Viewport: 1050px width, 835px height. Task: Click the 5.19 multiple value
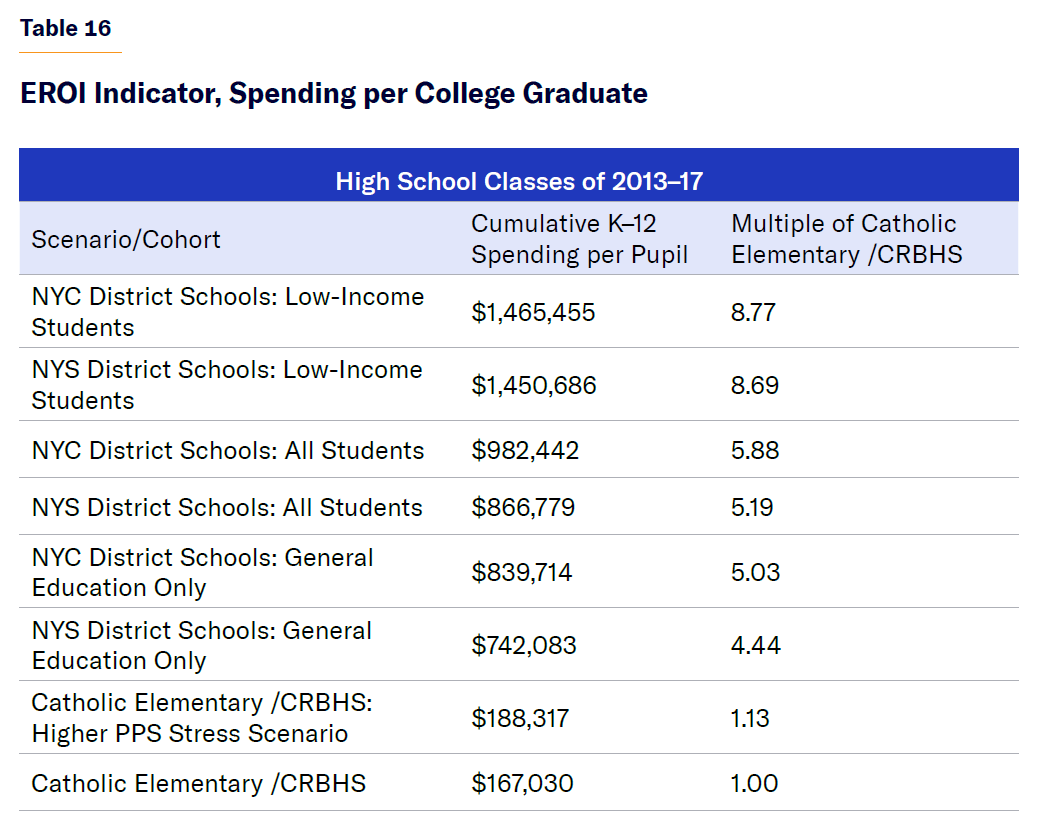coord(752,507)
